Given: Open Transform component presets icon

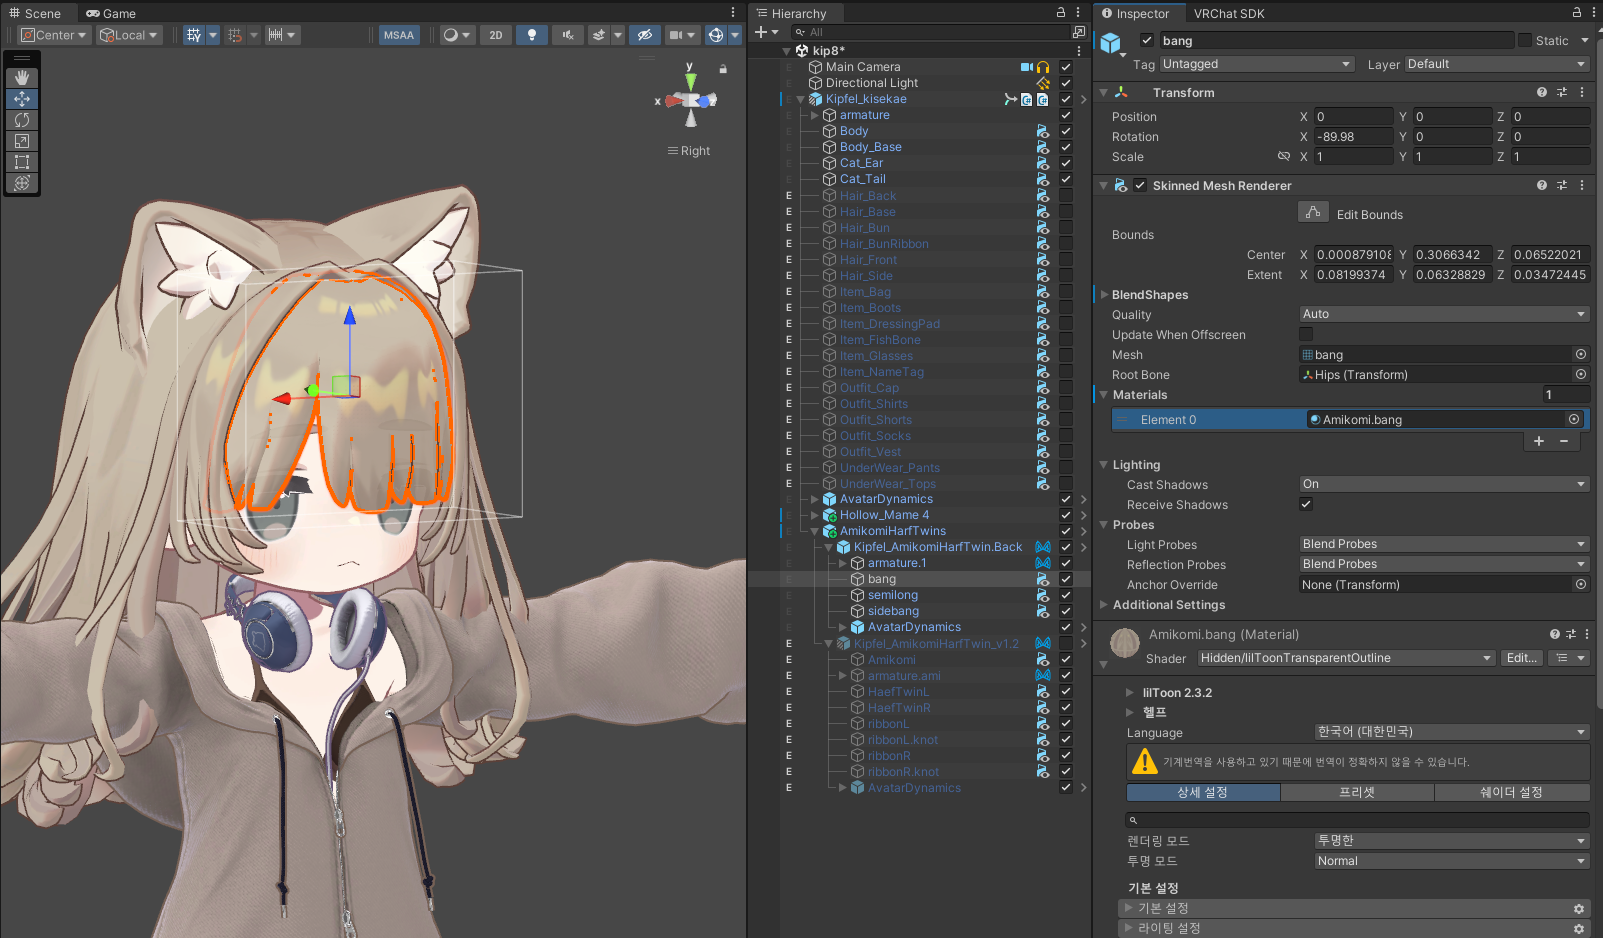Looking at the screenshot, I should pos(1562,92).
